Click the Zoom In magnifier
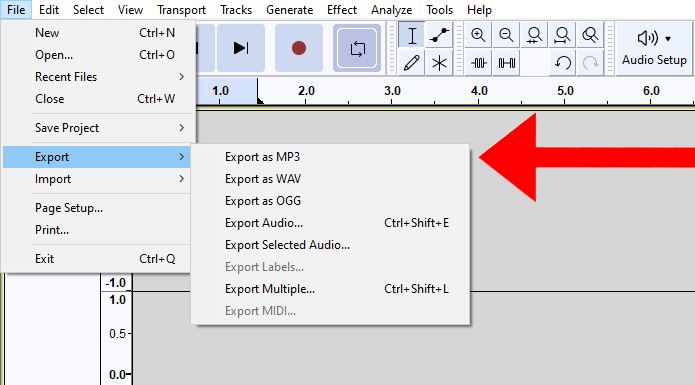 (x=478, y=35)
